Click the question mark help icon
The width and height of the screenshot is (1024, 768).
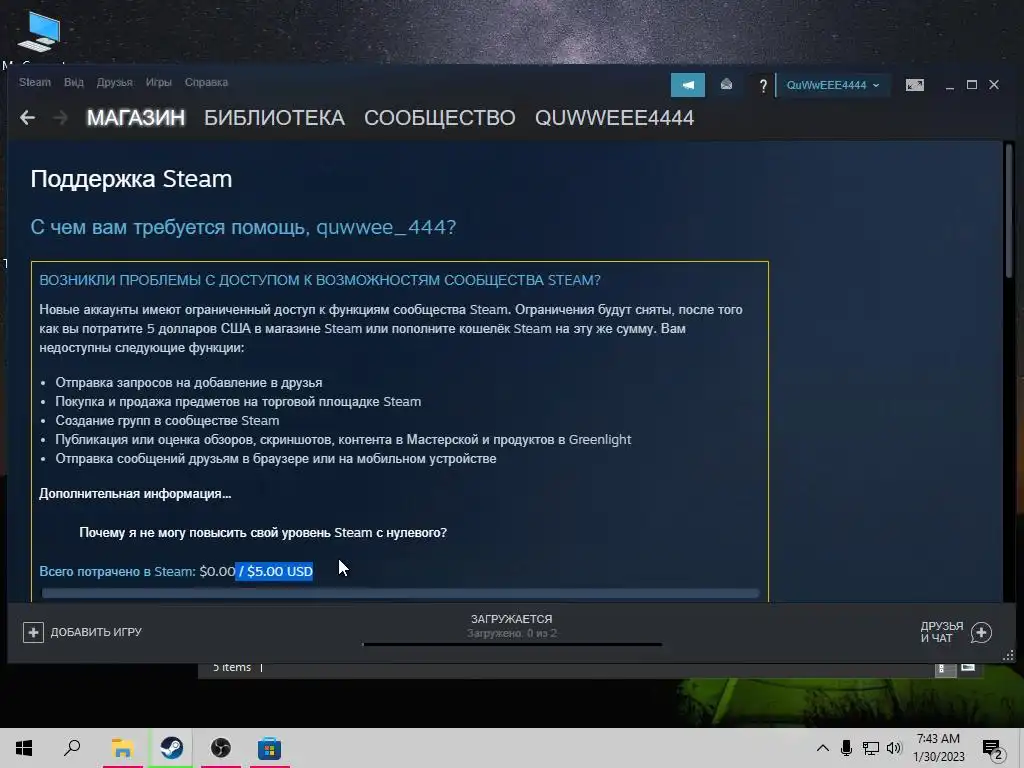pos(762,86)
